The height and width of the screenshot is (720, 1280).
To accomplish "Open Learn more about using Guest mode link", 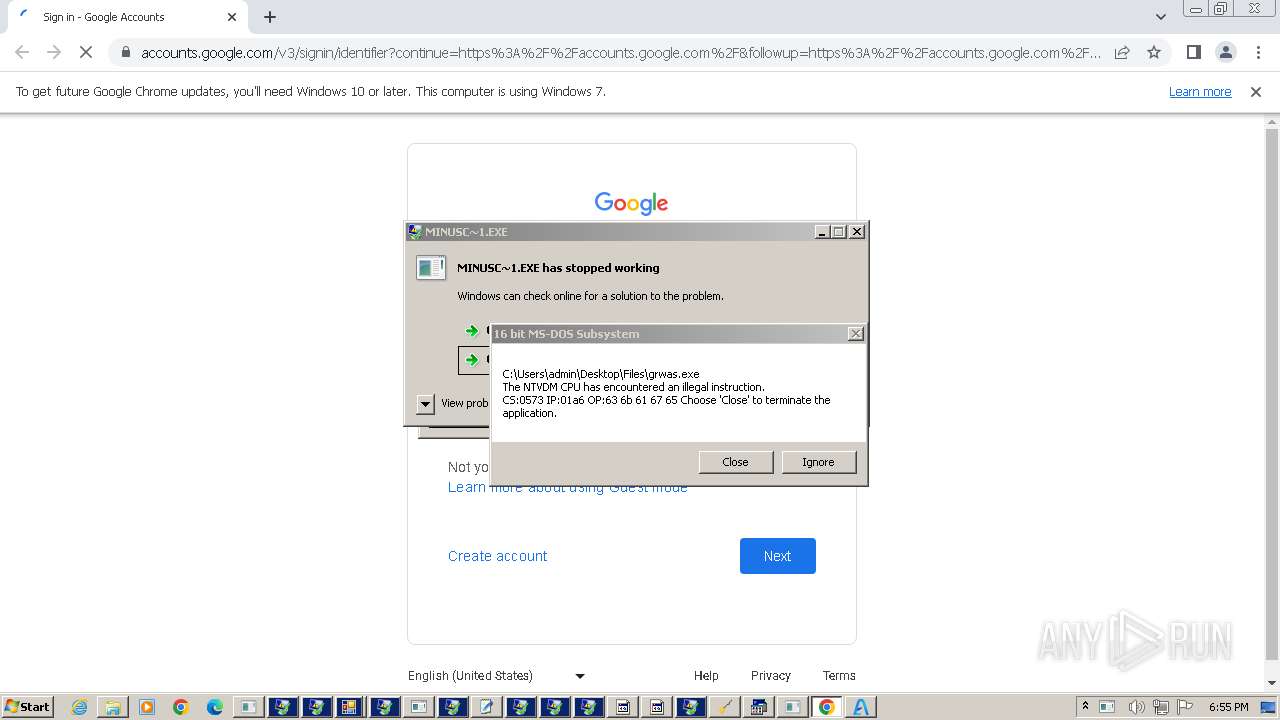I will click(567, 487).
